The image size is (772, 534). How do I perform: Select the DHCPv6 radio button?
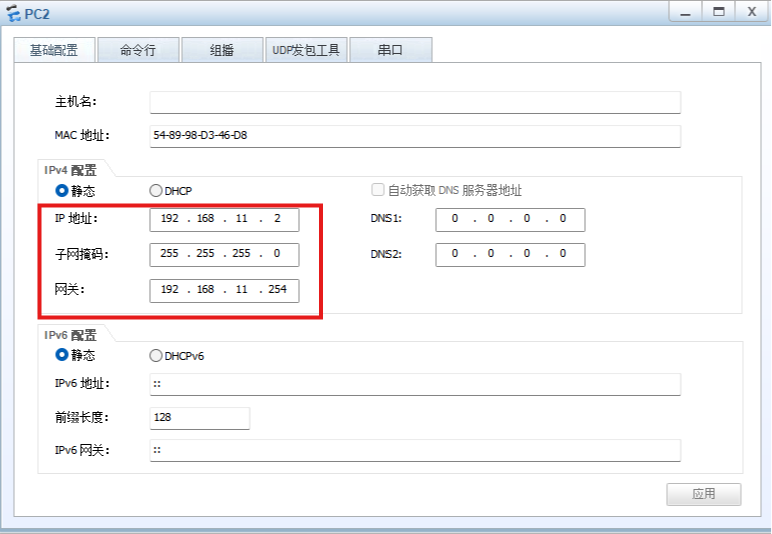[x=156, y=355]
